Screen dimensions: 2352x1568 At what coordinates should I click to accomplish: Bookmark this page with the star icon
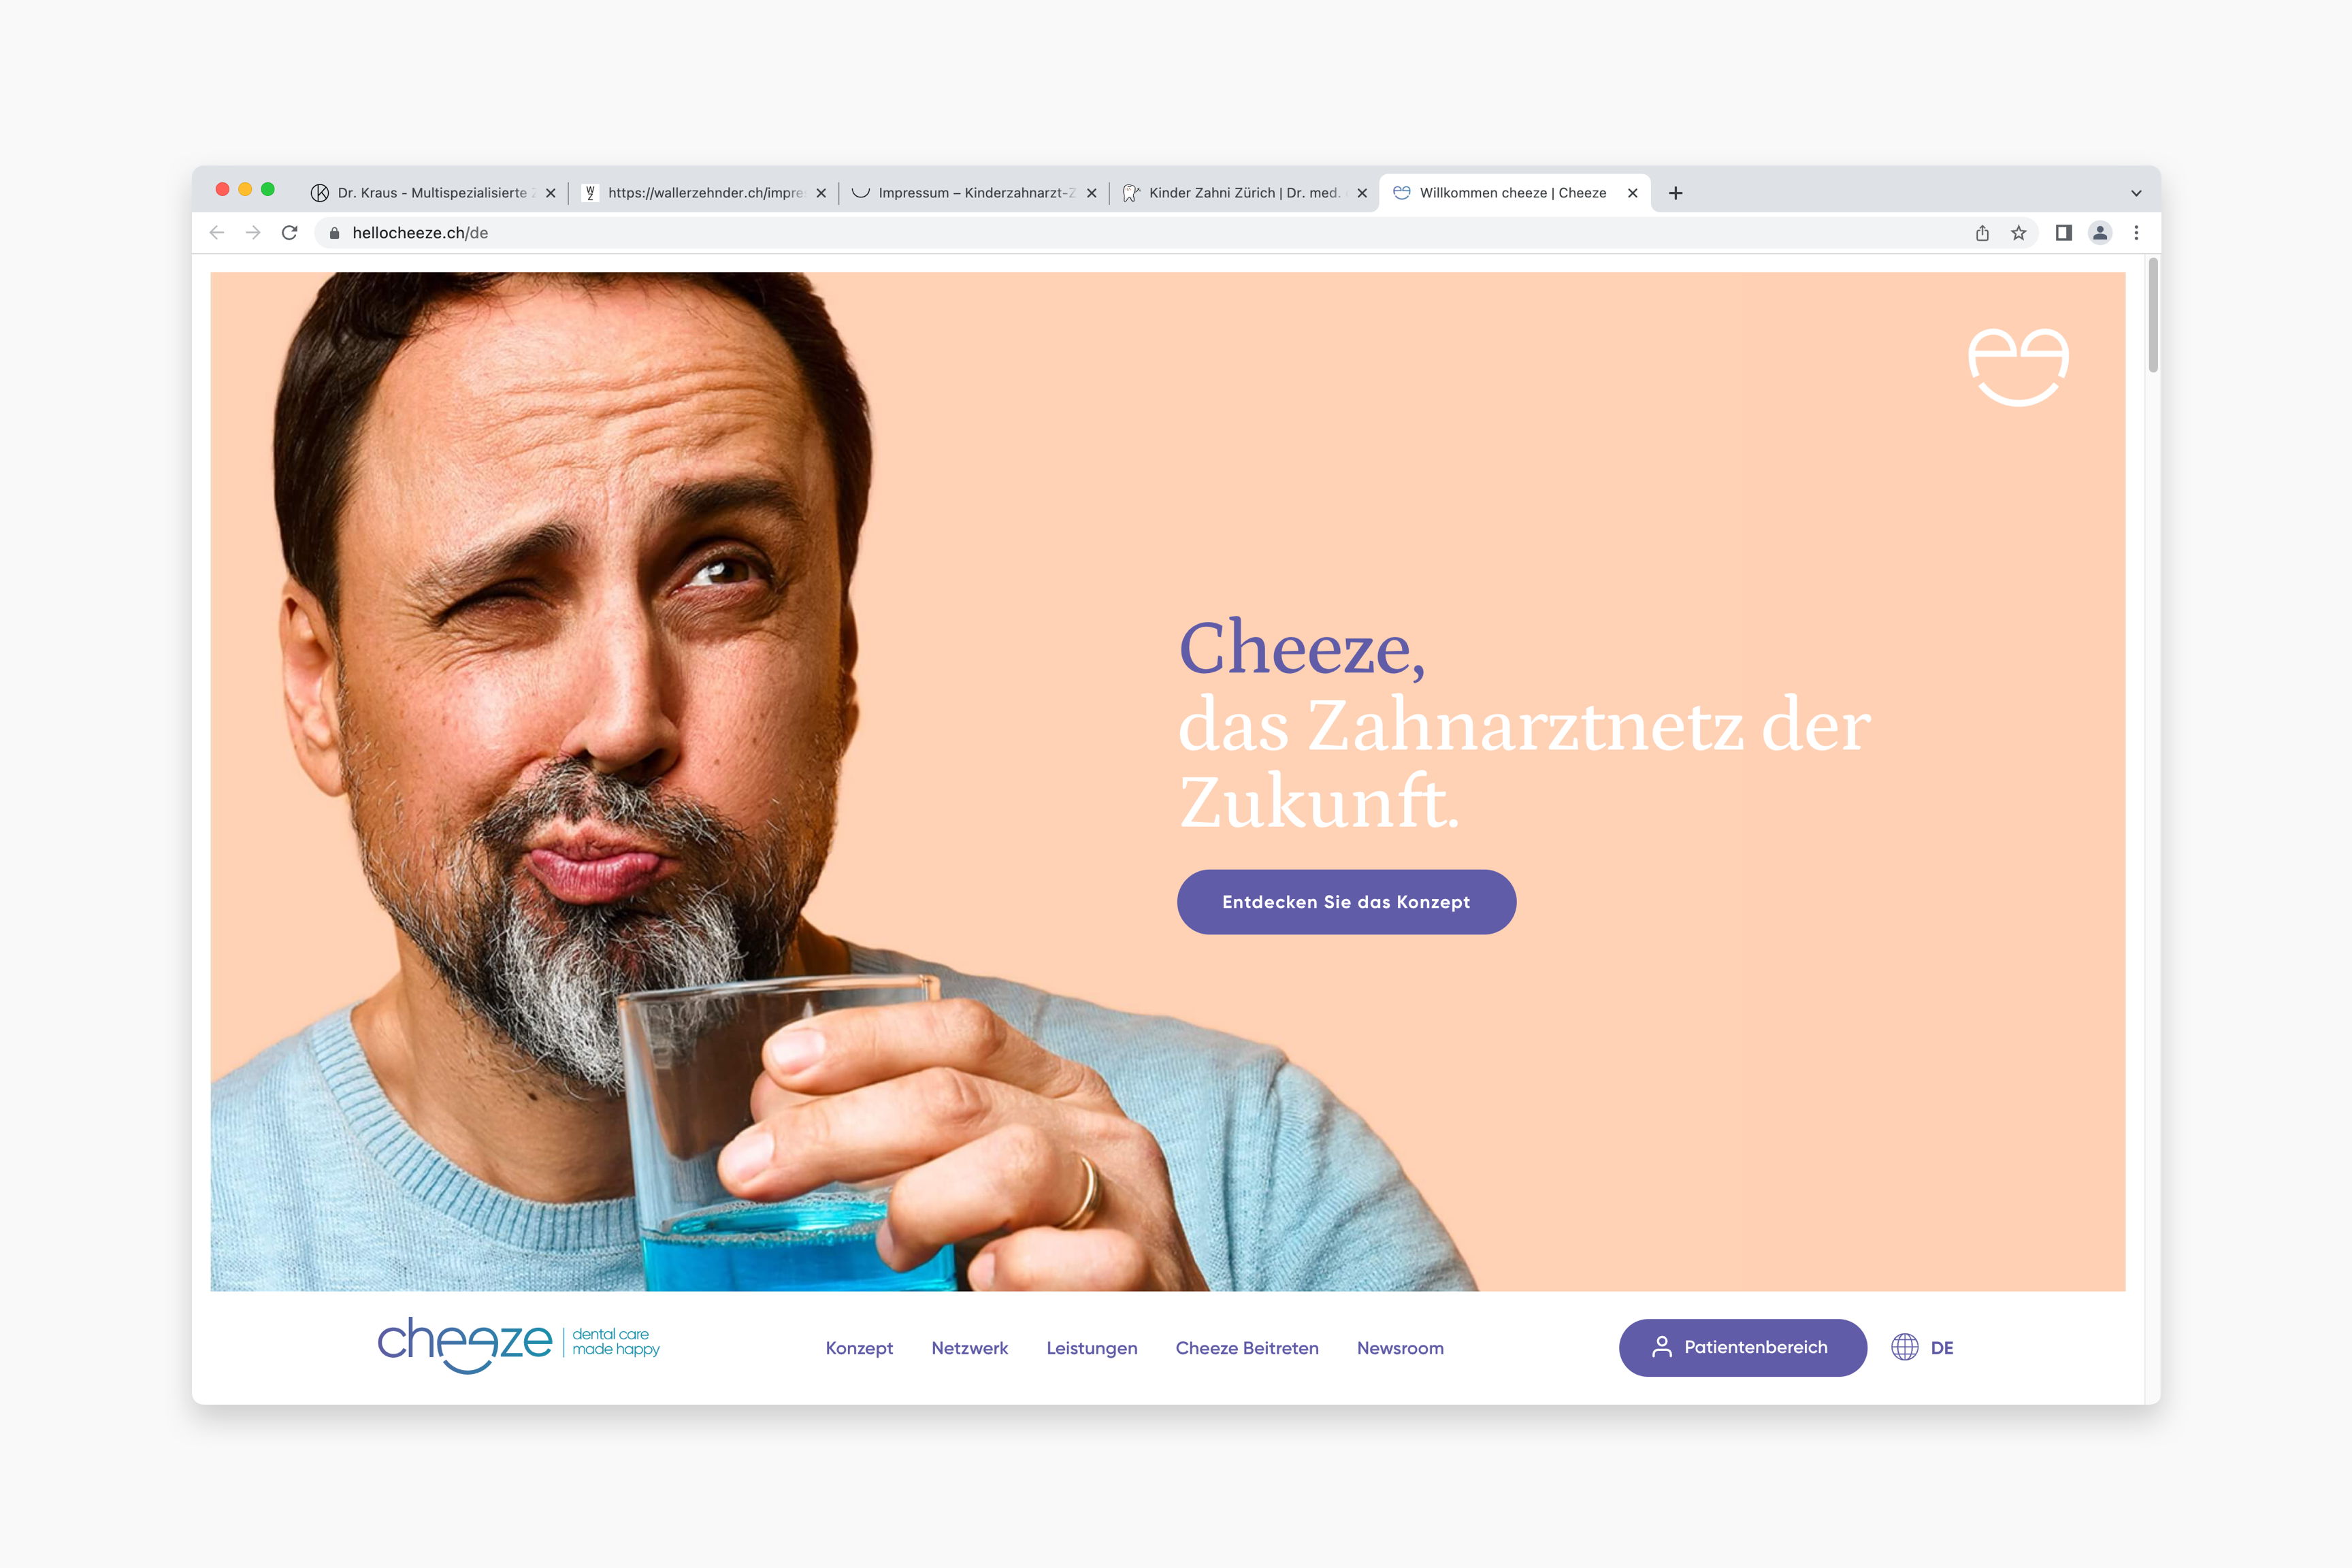point(2018,233)
